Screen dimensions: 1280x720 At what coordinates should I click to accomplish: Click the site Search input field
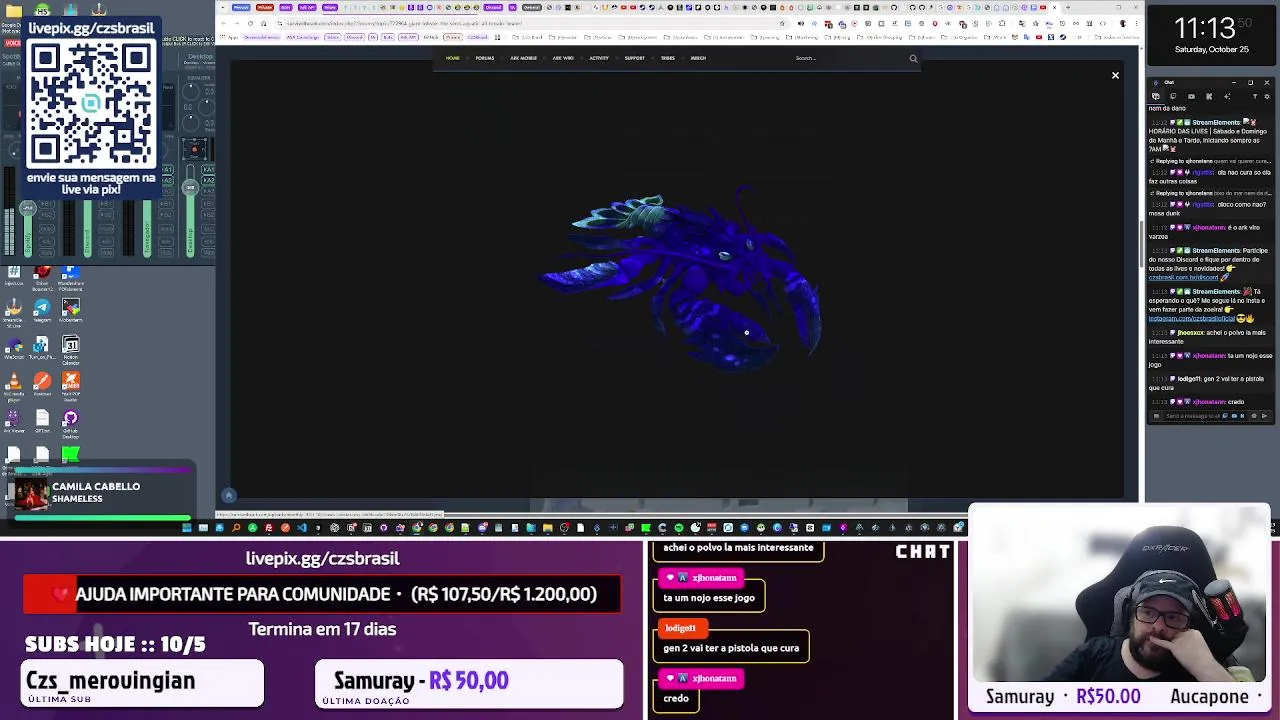pos(848,58)
